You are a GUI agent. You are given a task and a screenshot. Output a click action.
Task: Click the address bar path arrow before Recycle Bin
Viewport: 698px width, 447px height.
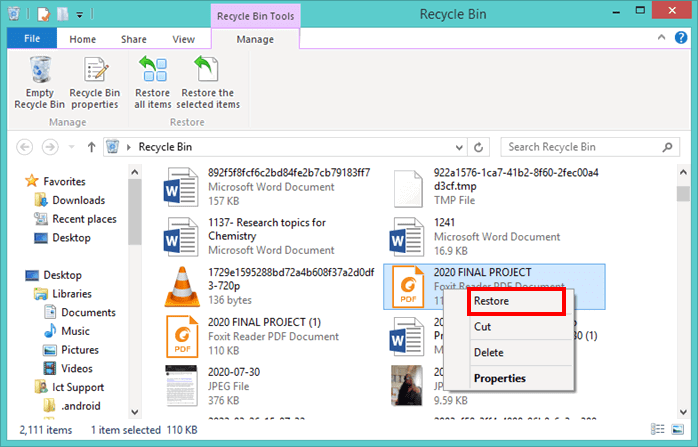tap(129, 147)
